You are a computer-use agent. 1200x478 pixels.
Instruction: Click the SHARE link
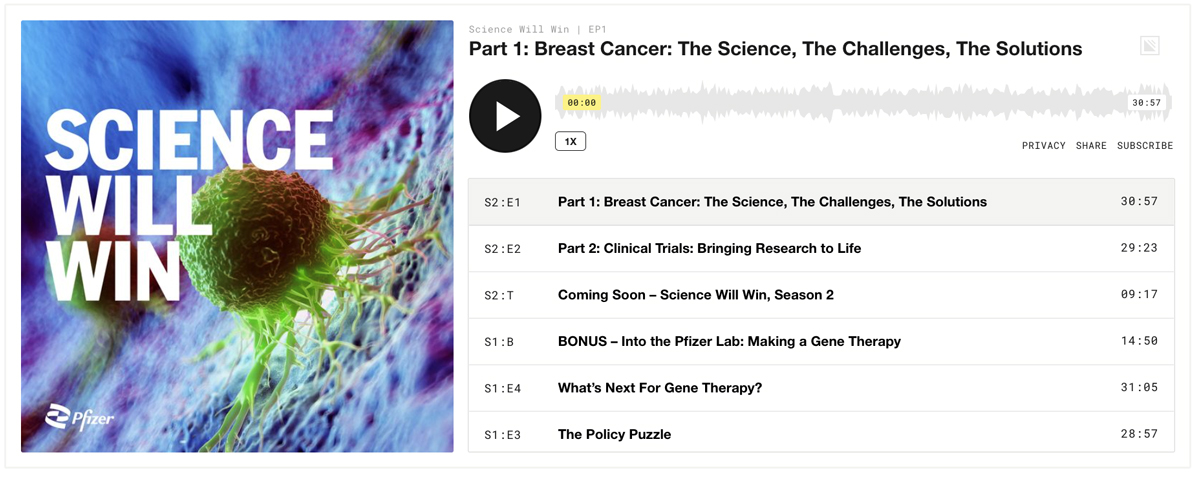click(1091, 146)
